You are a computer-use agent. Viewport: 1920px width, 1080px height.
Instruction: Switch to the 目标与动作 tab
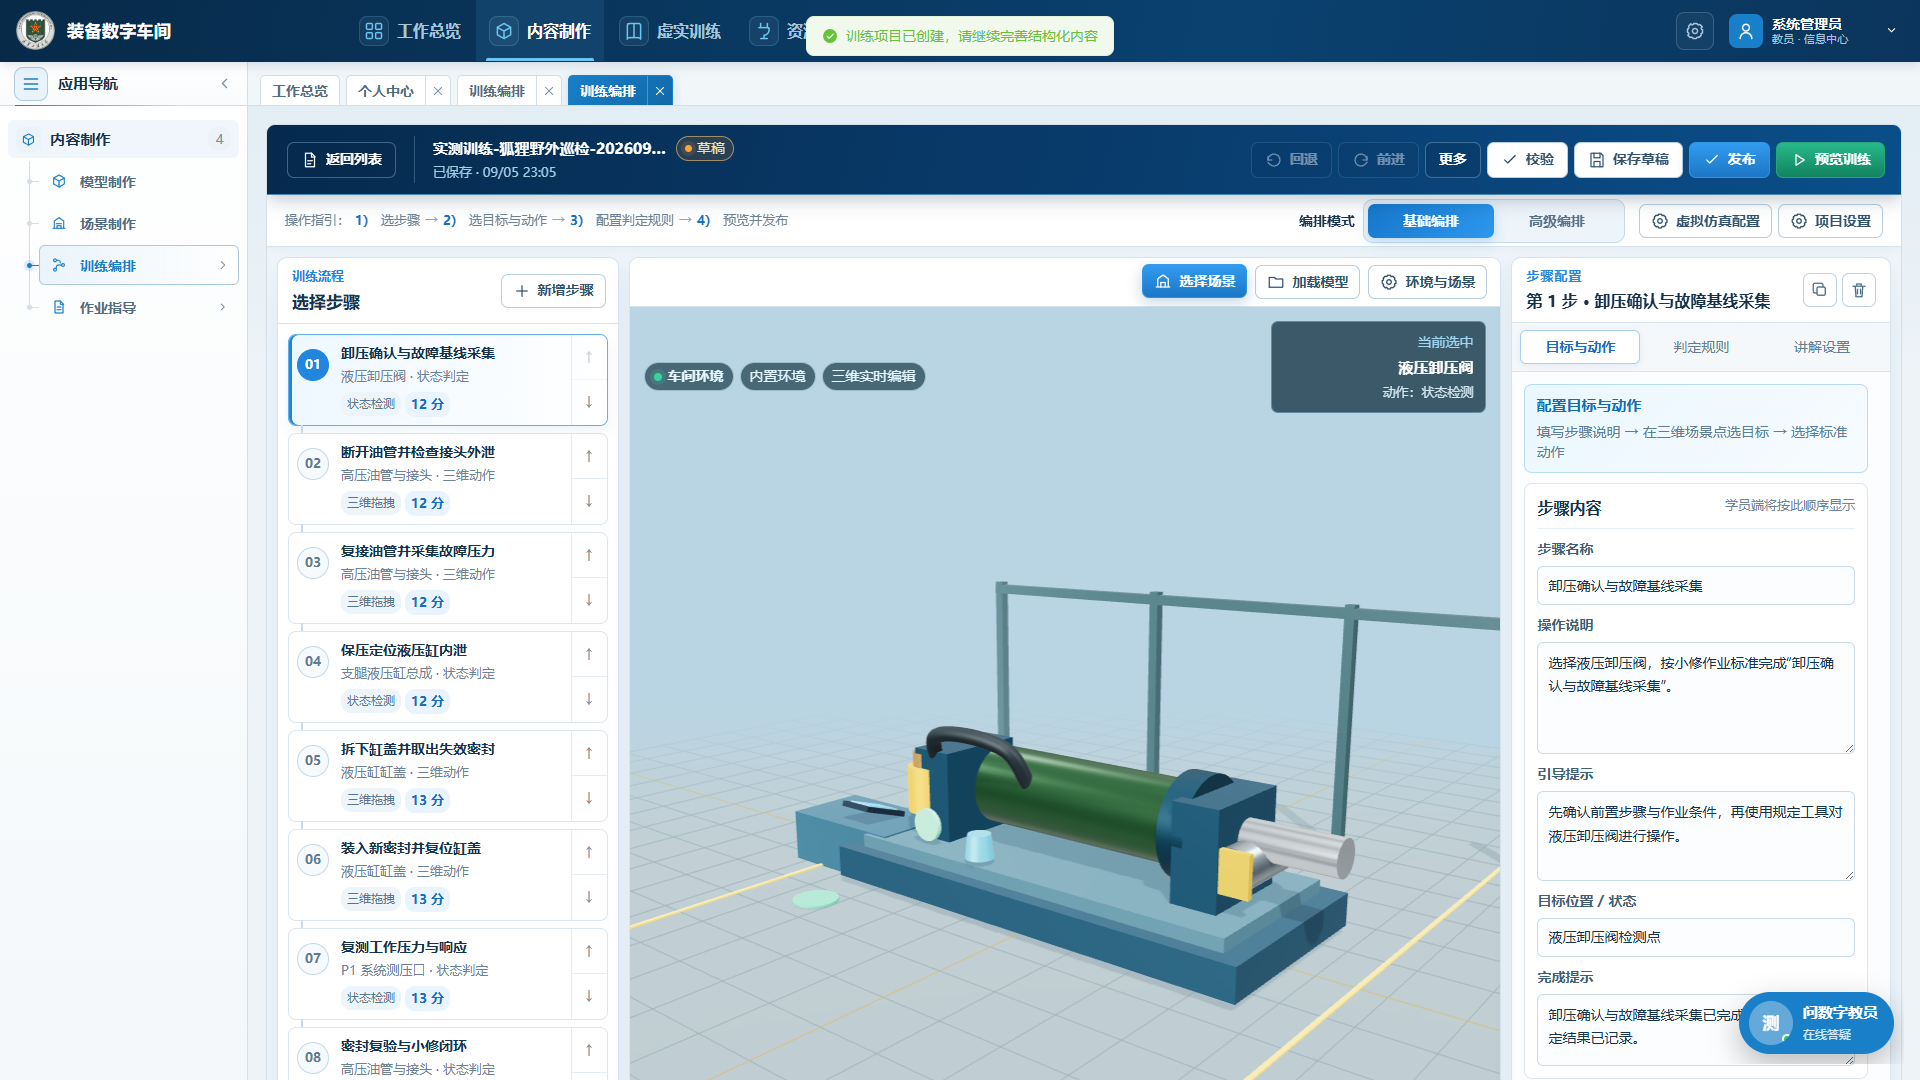(x=1580, y=347)
